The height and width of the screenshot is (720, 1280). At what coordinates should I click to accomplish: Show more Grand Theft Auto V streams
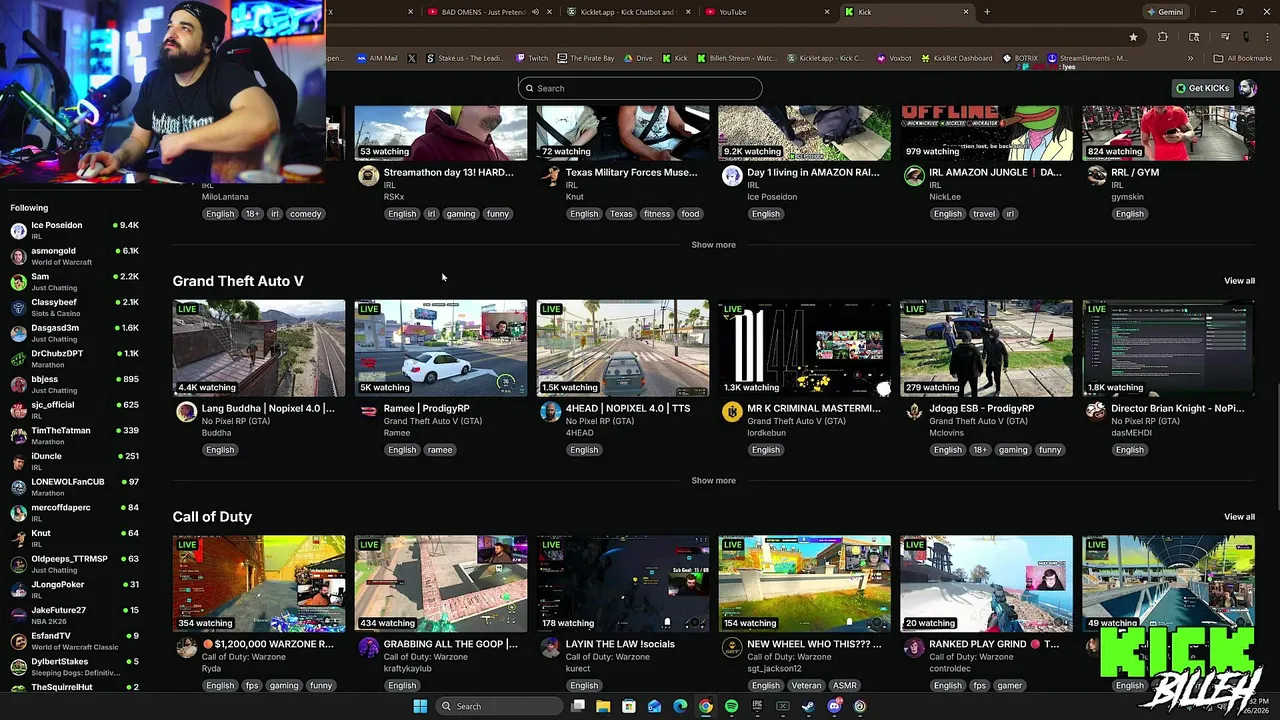pyautogui.click(x=713, y=481)
